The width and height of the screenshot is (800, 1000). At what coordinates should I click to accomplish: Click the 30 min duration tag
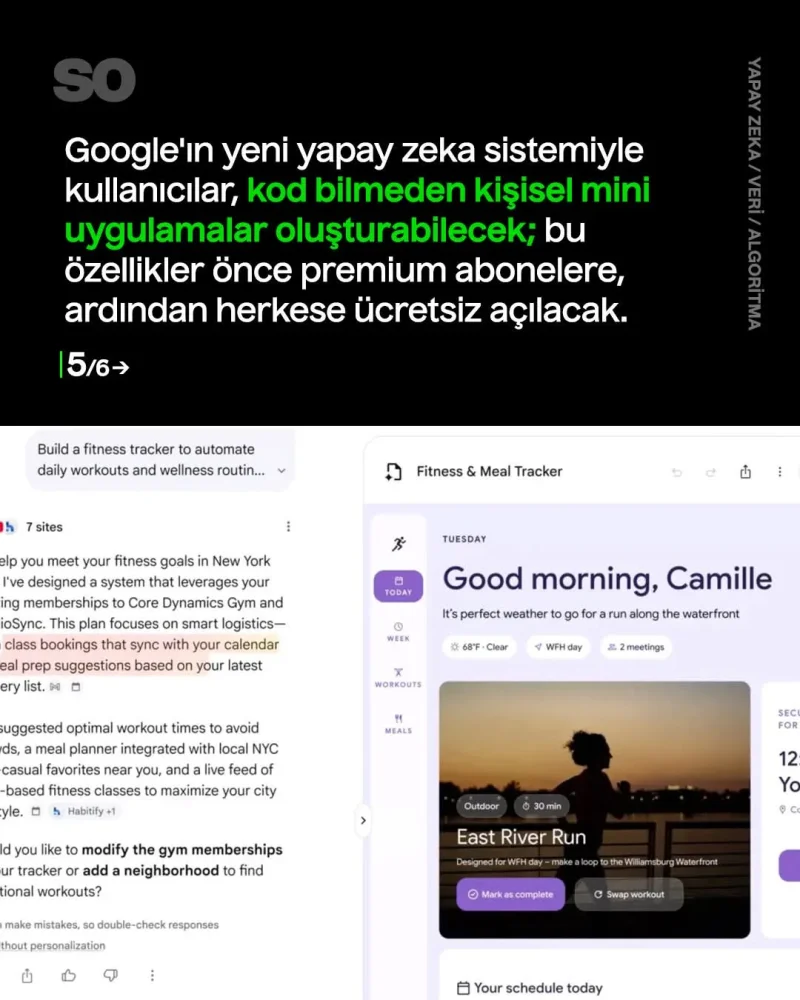tap(542, 806)
